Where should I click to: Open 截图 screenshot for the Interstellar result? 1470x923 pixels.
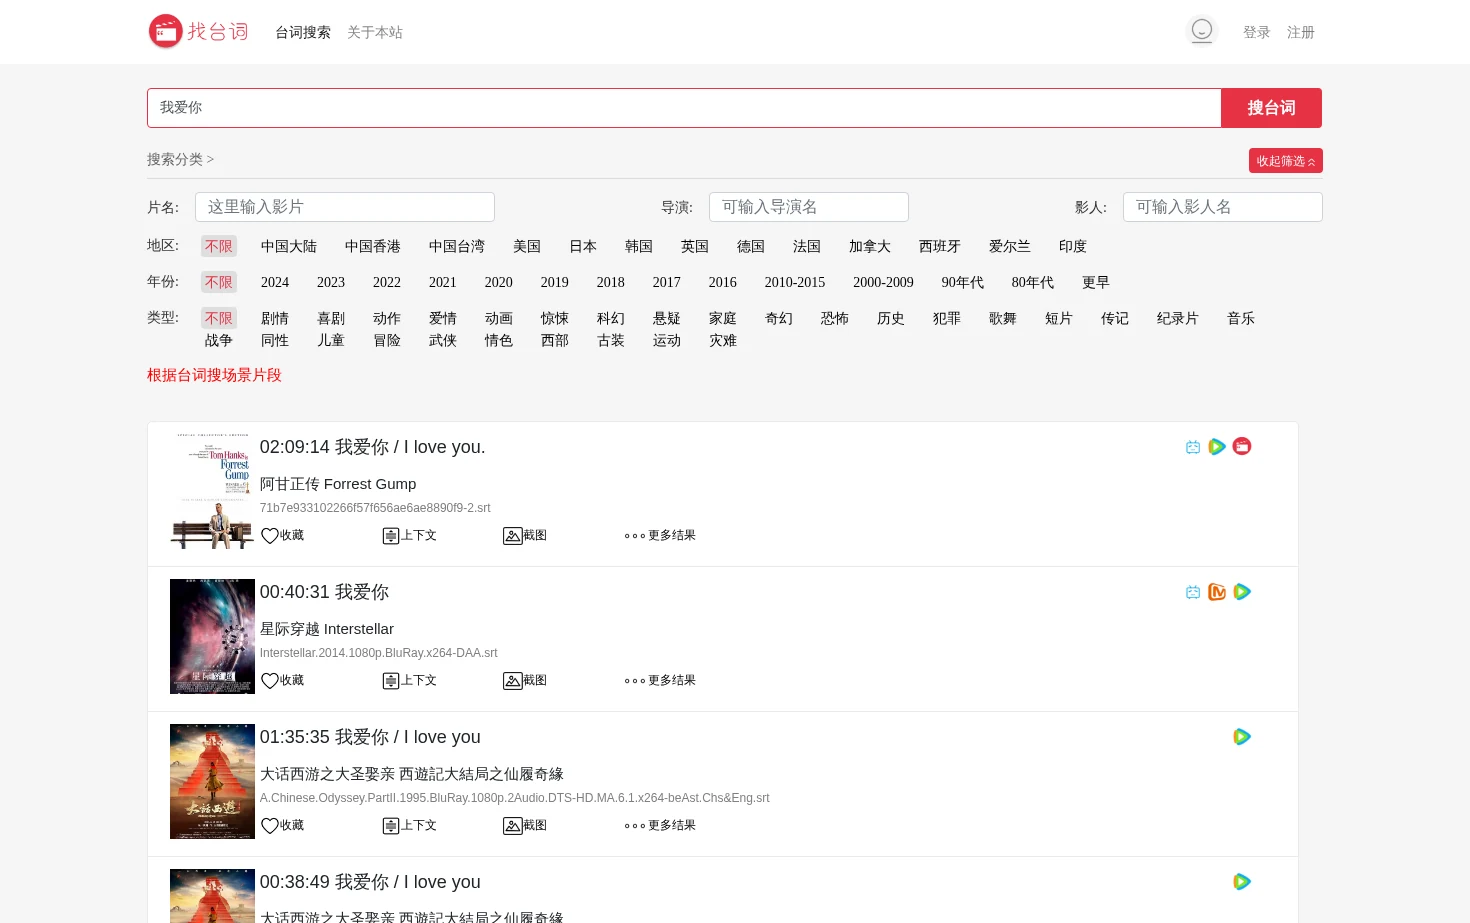(525, 681)
